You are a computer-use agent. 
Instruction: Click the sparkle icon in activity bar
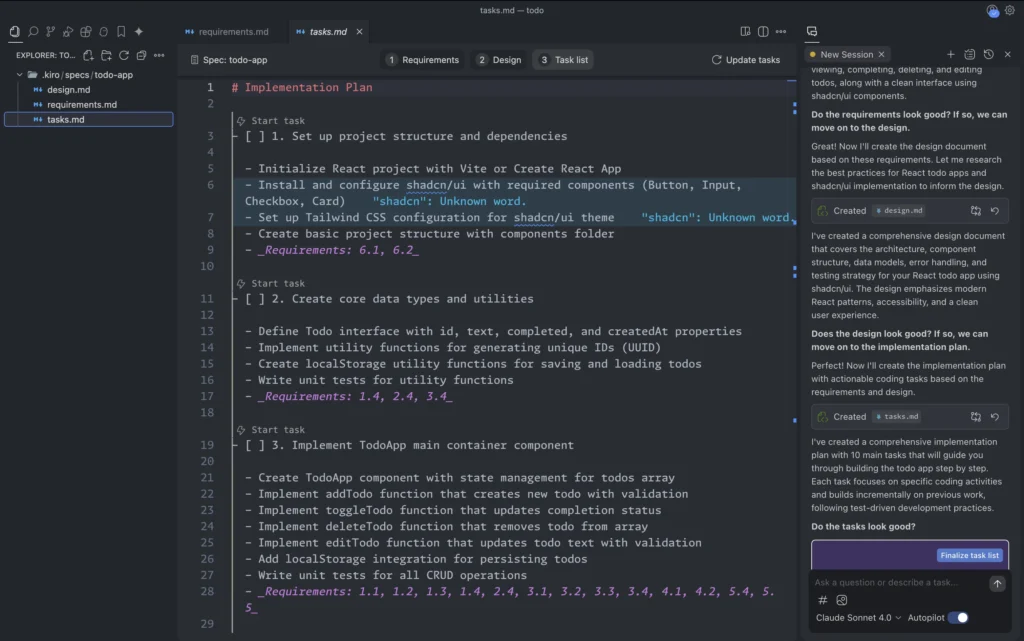138,31
